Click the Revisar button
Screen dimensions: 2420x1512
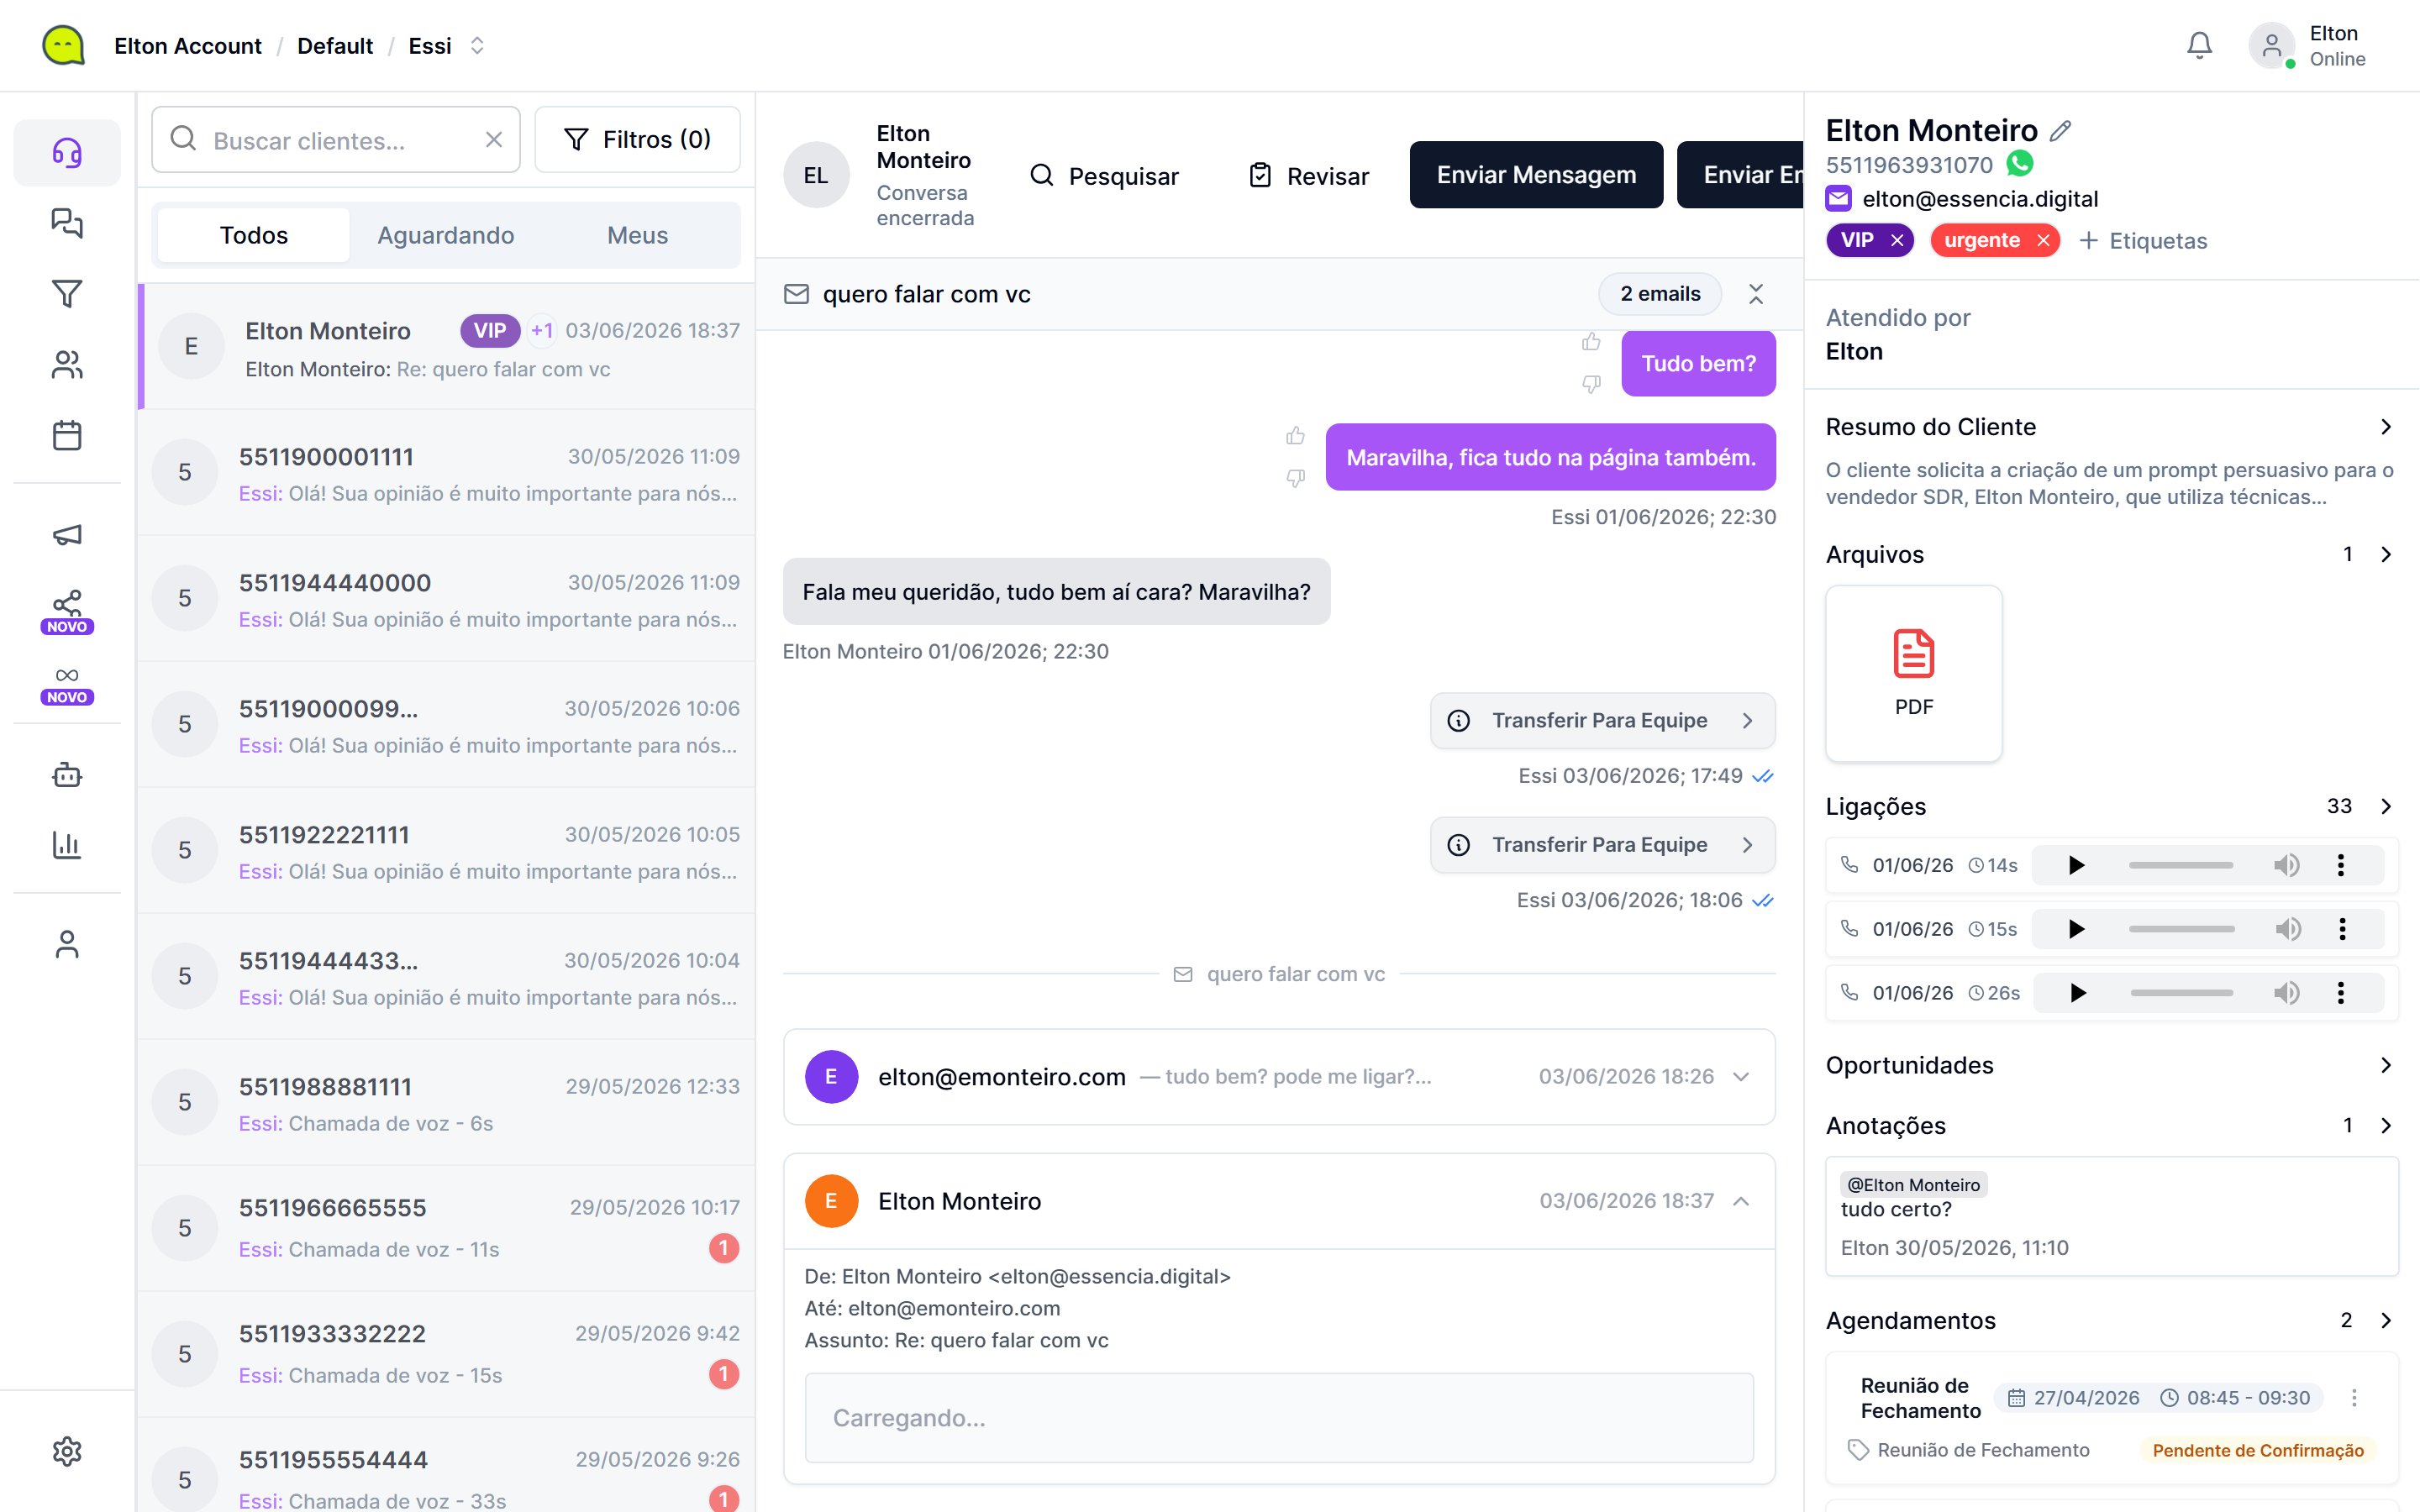pos(1309,175)
